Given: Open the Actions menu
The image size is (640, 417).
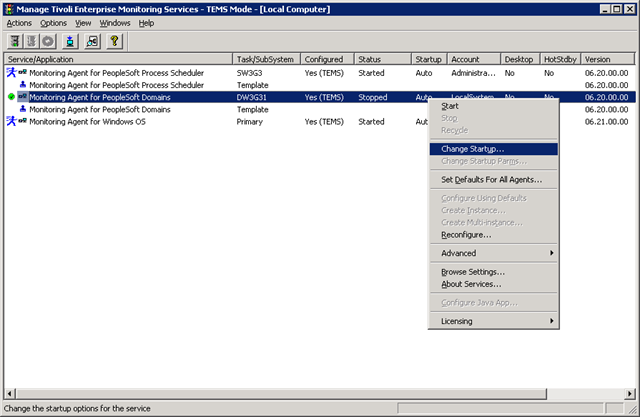Looking at the screenshot, I should 19,23.
